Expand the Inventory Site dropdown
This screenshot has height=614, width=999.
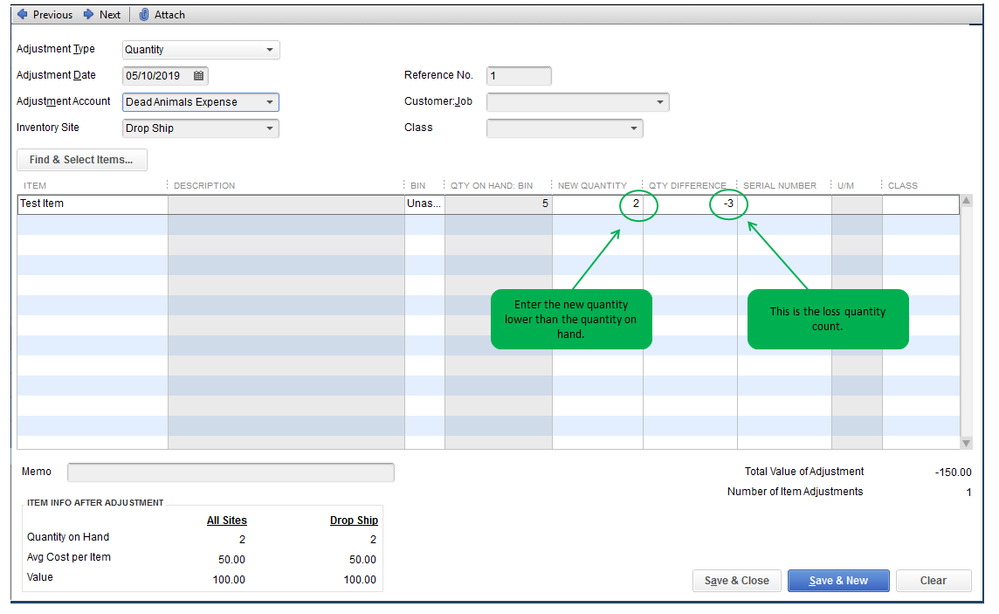pos(270,128)
